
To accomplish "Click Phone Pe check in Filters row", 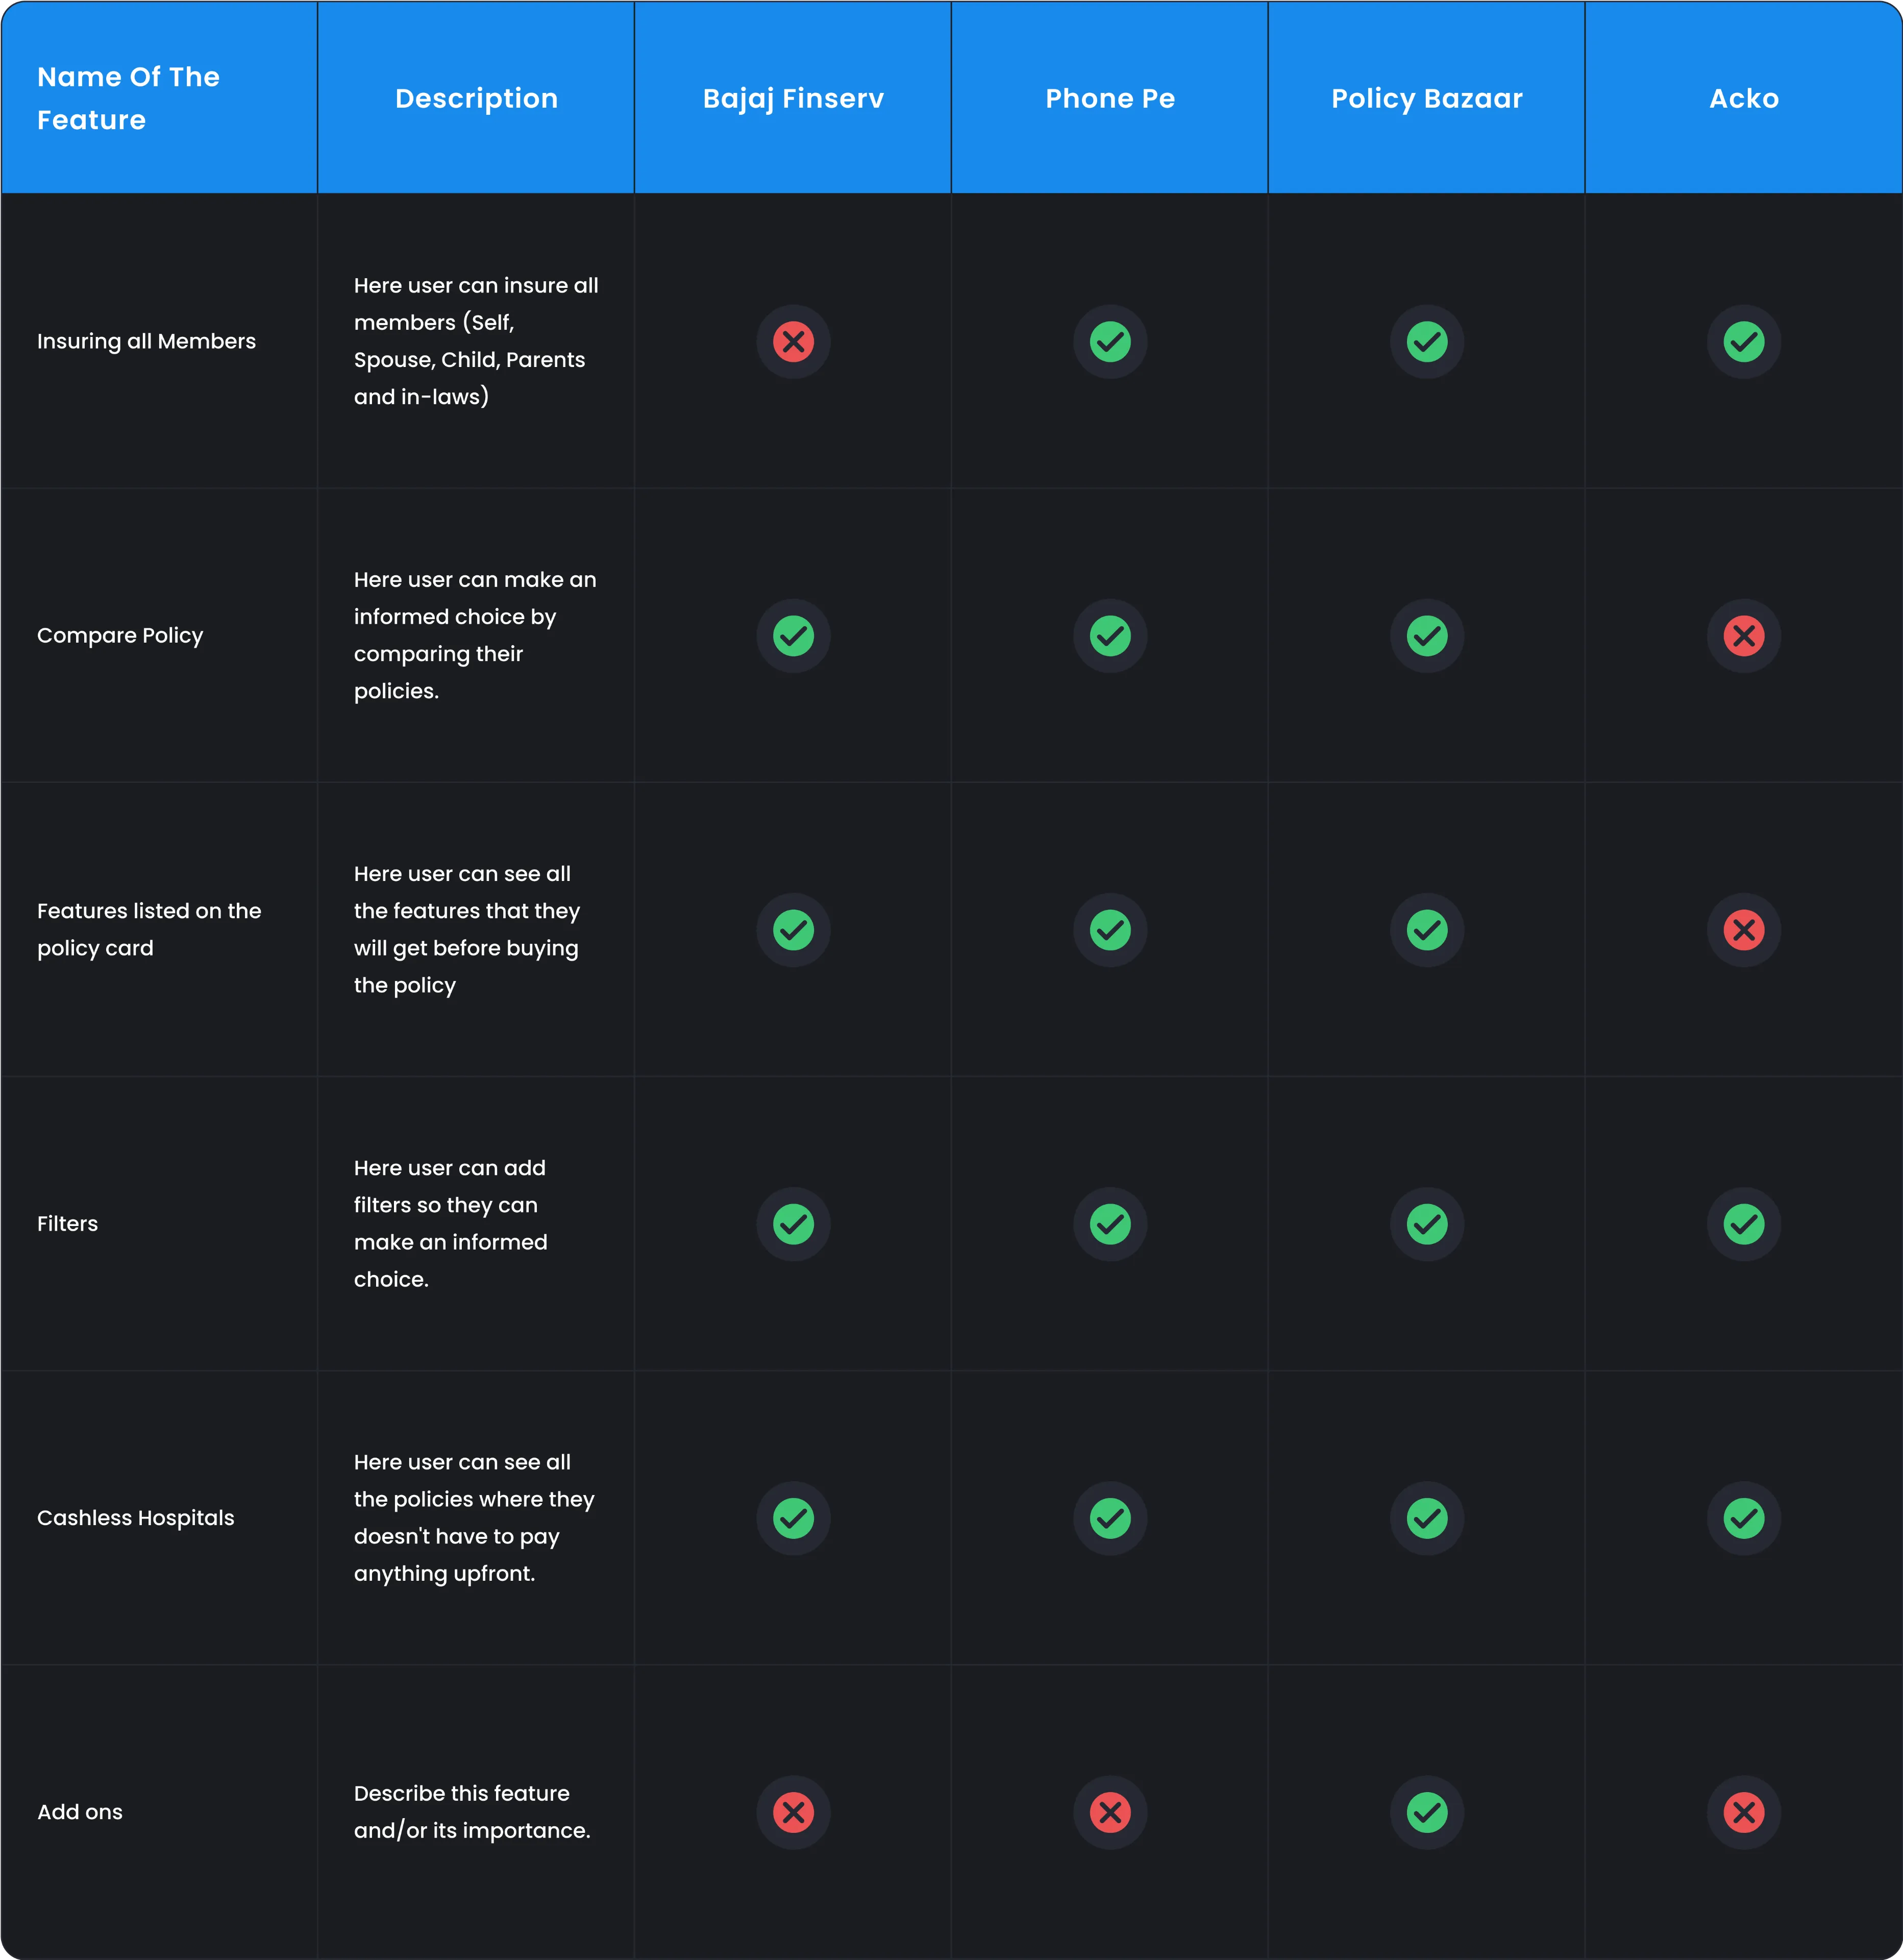I will (1110, 1224).
